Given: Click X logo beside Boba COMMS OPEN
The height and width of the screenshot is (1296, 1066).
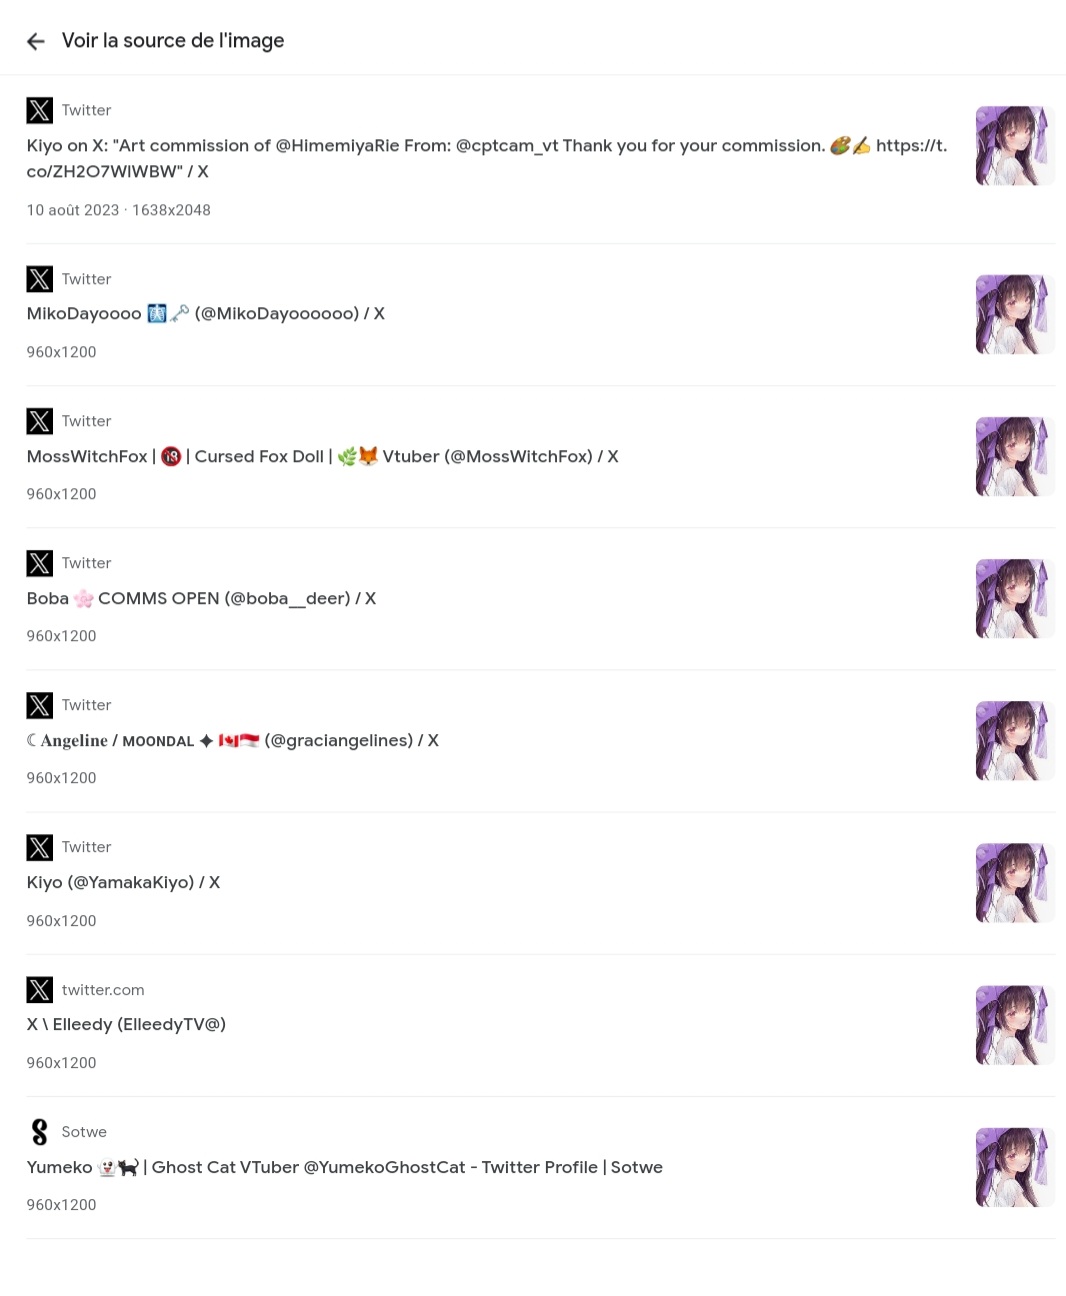Looking at the screenshot, I should coord(40,563).
